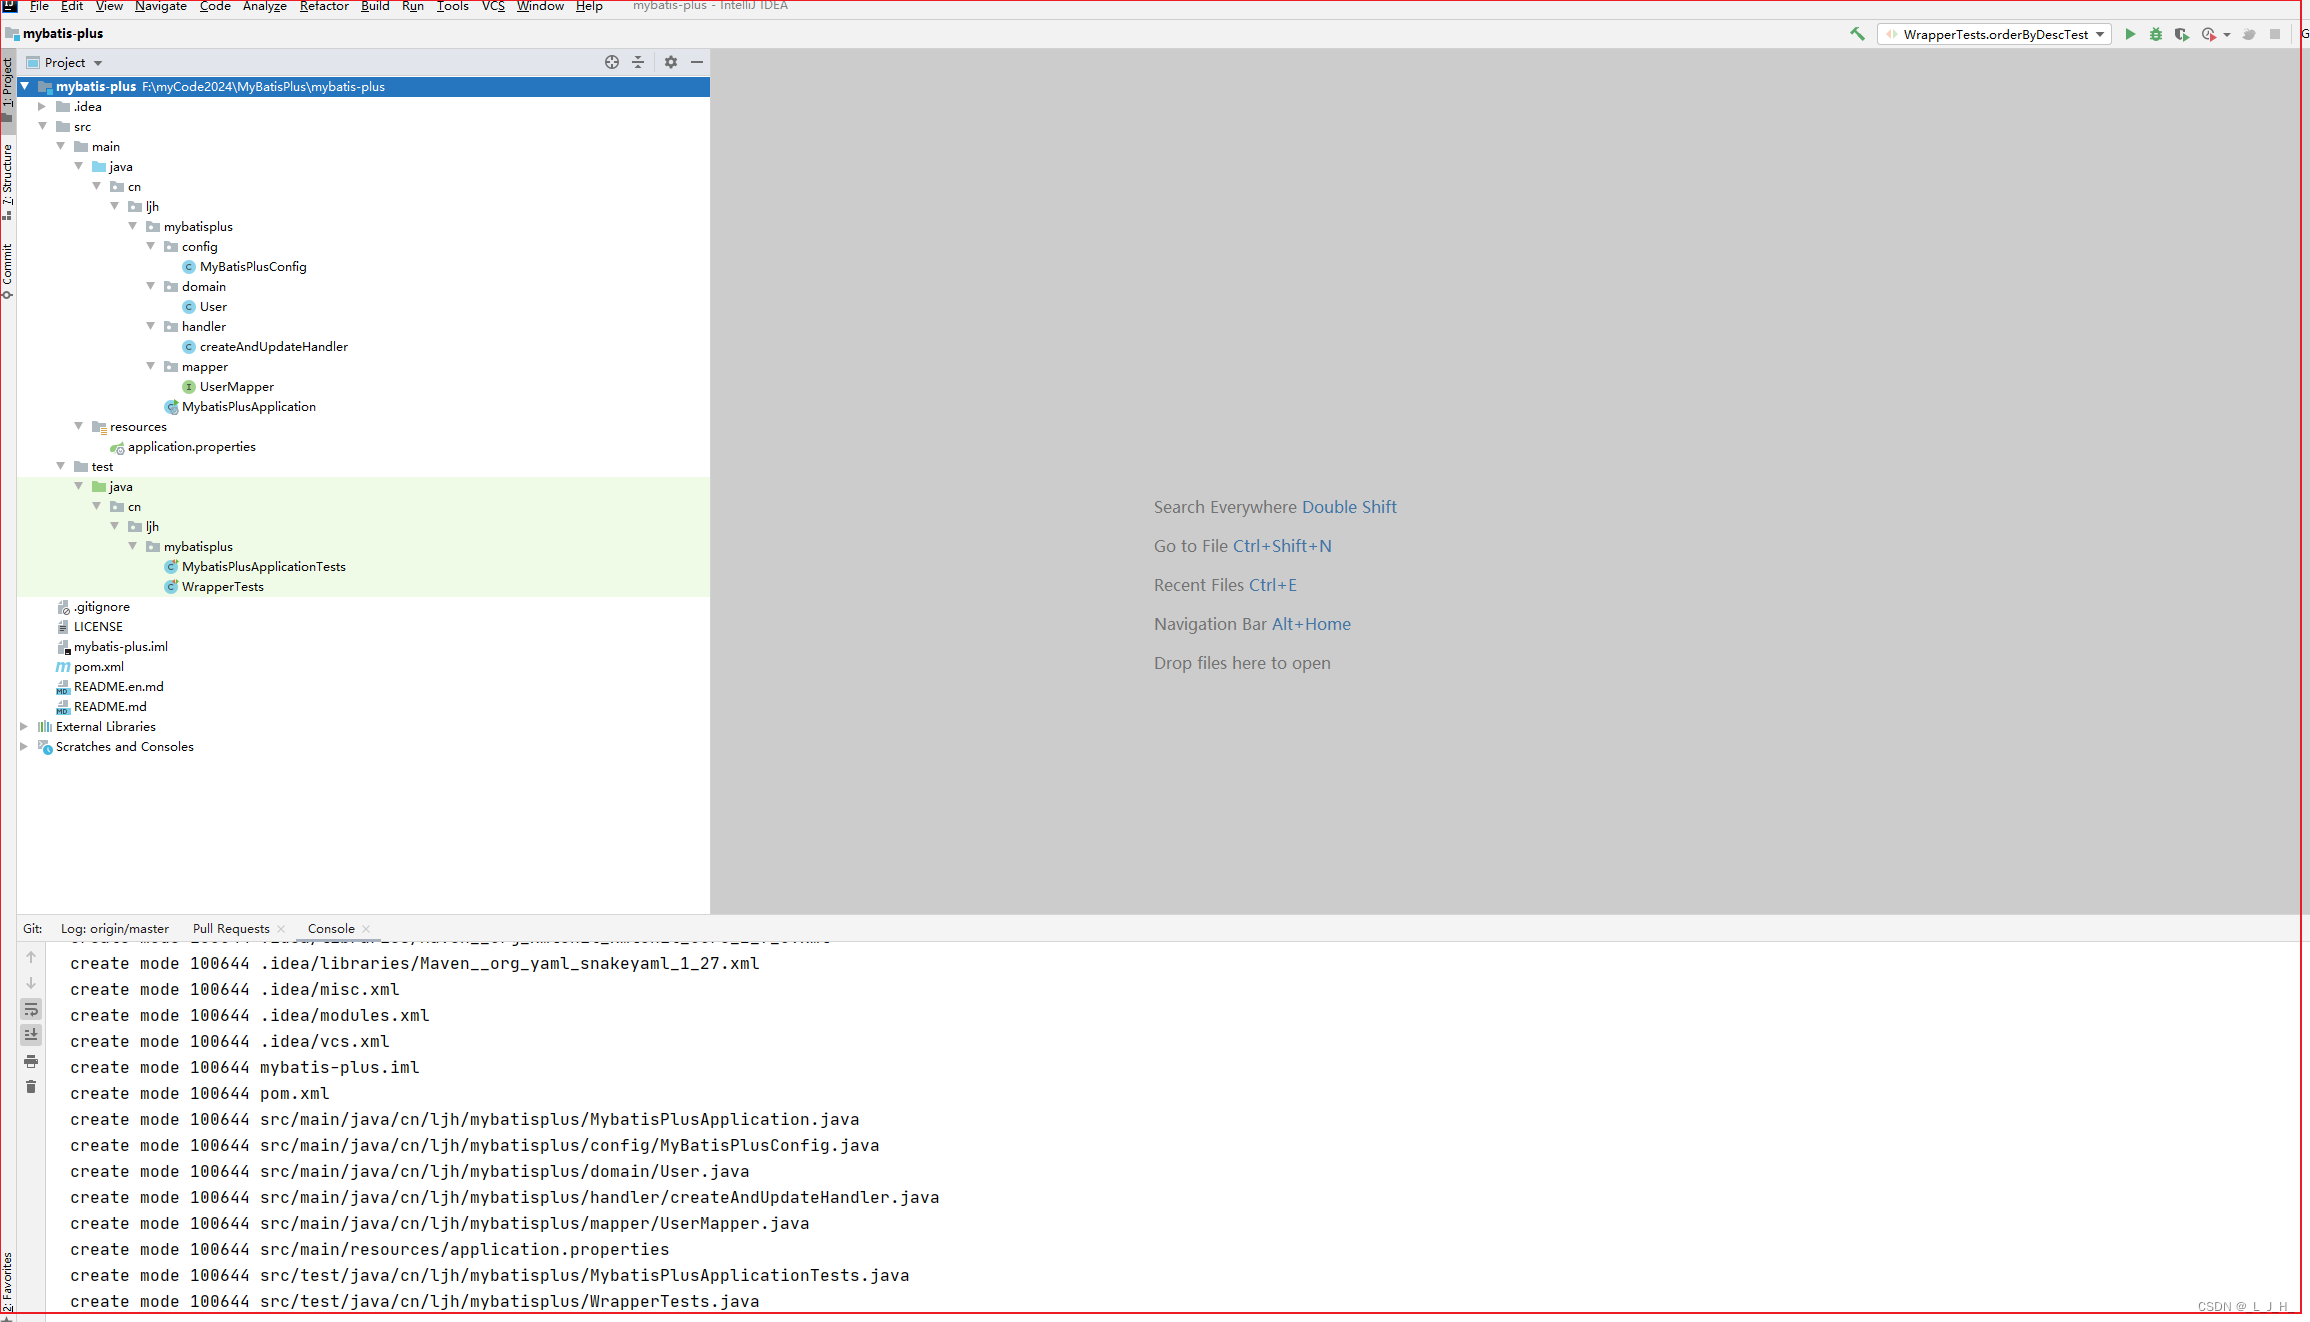2310x1322 pixels.
Task: Select the User class file
Action: click(213, 307)
